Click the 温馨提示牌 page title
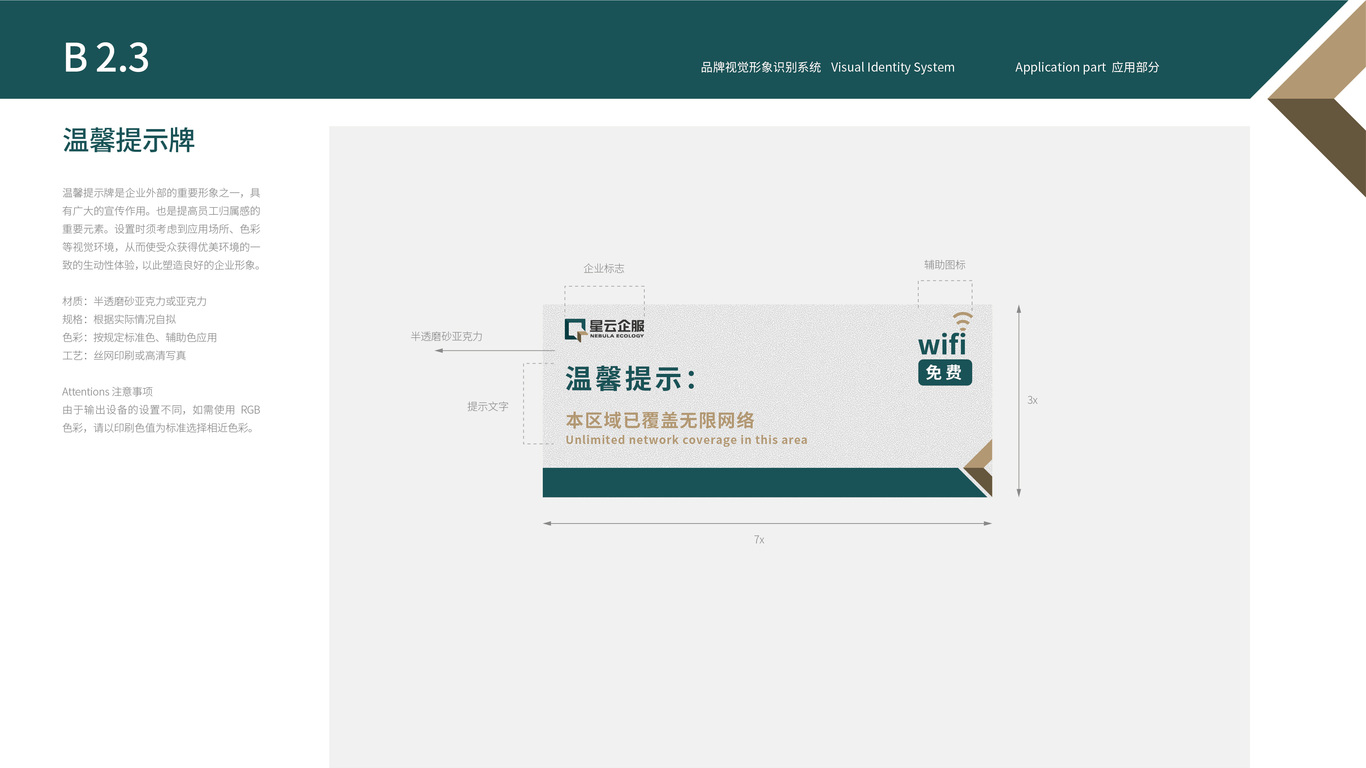Viewport: 1366px width, 768px height. 129,140
